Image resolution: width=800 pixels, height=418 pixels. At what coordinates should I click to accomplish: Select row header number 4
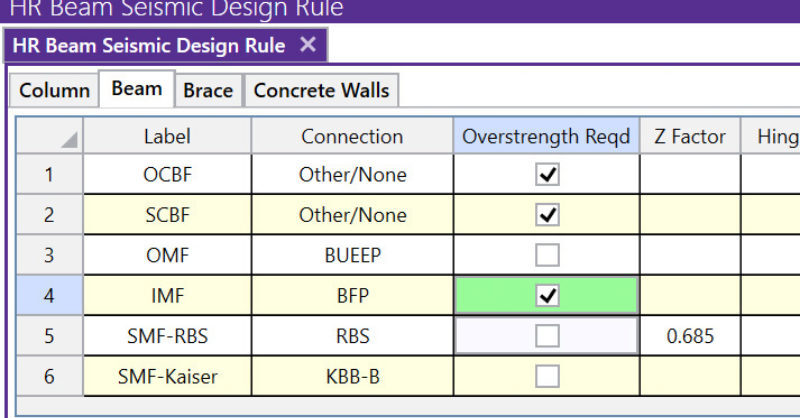49,296
